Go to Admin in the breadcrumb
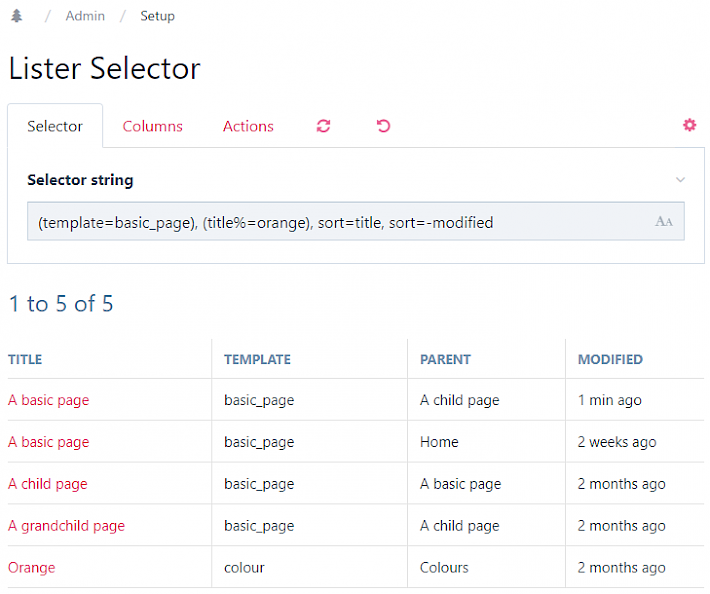Screen dimensions: 710x594 click(x=85, y=16)
